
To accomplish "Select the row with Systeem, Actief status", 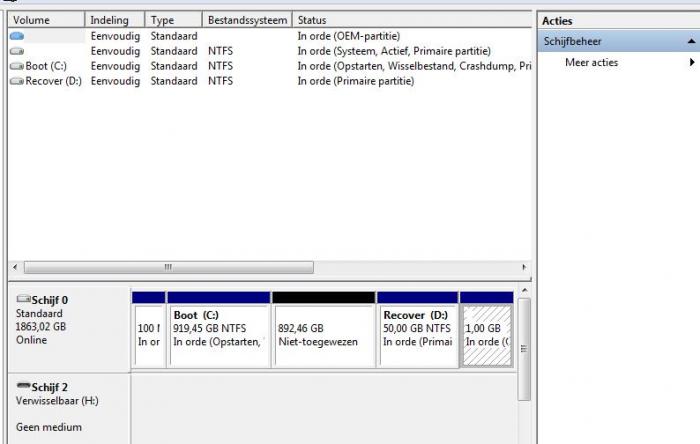I will (x=270, y=51).
